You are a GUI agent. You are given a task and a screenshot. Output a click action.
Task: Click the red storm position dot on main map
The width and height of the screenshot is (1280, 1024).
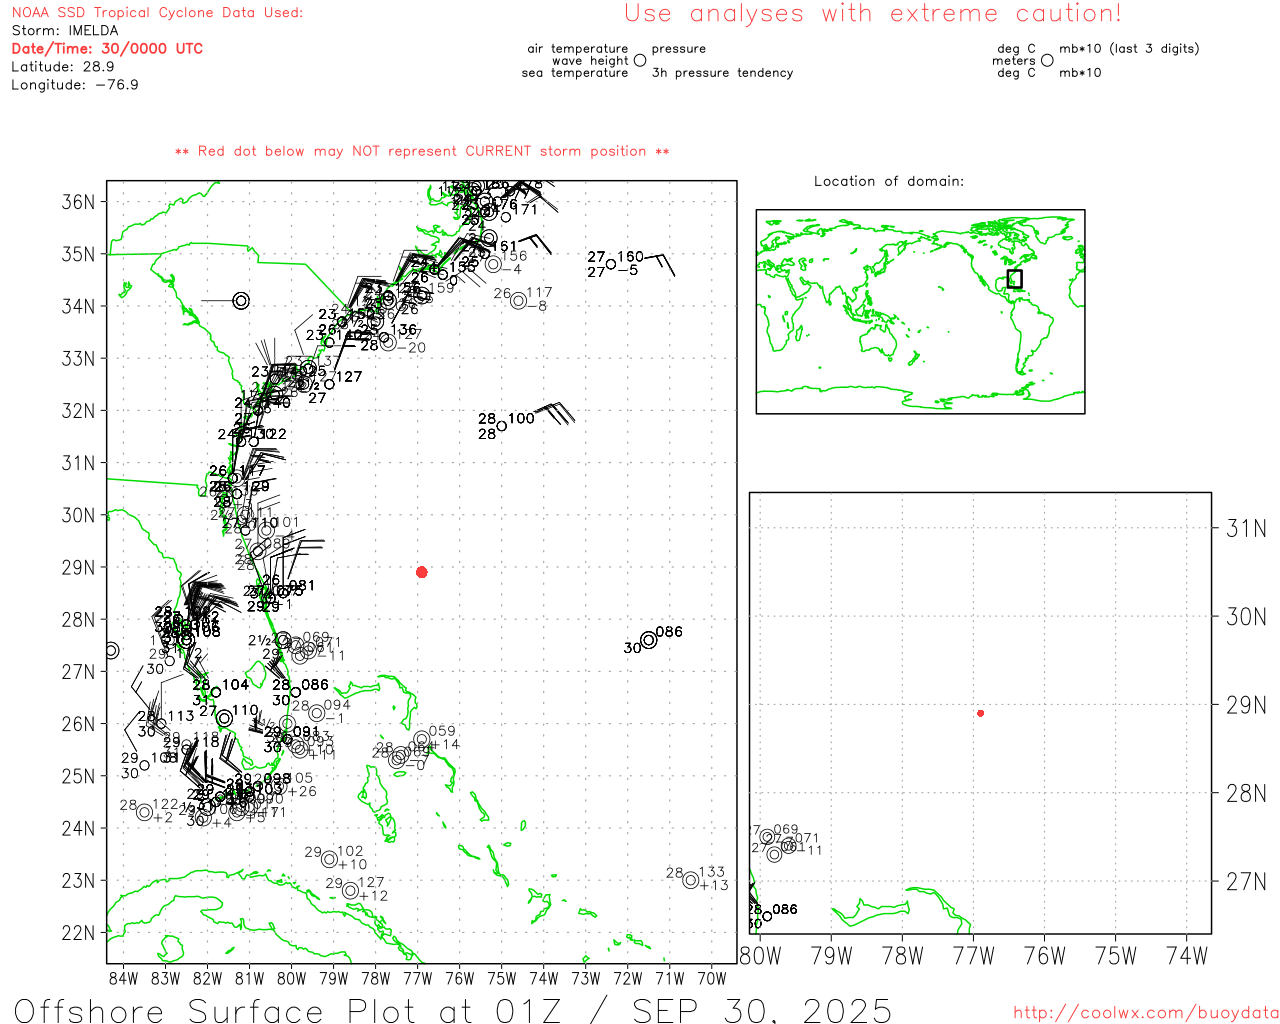click(422, 572)
